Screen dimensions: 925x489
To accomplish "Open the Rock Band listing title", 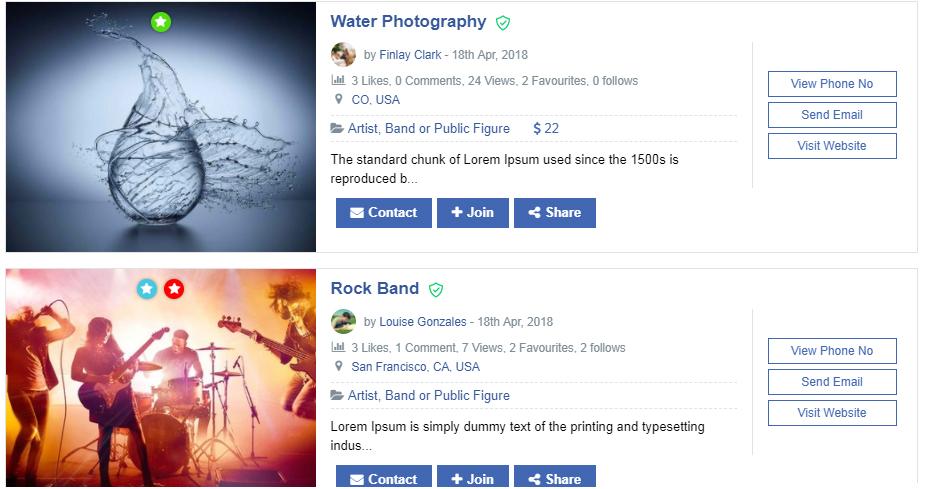I will tap(375, 288).
